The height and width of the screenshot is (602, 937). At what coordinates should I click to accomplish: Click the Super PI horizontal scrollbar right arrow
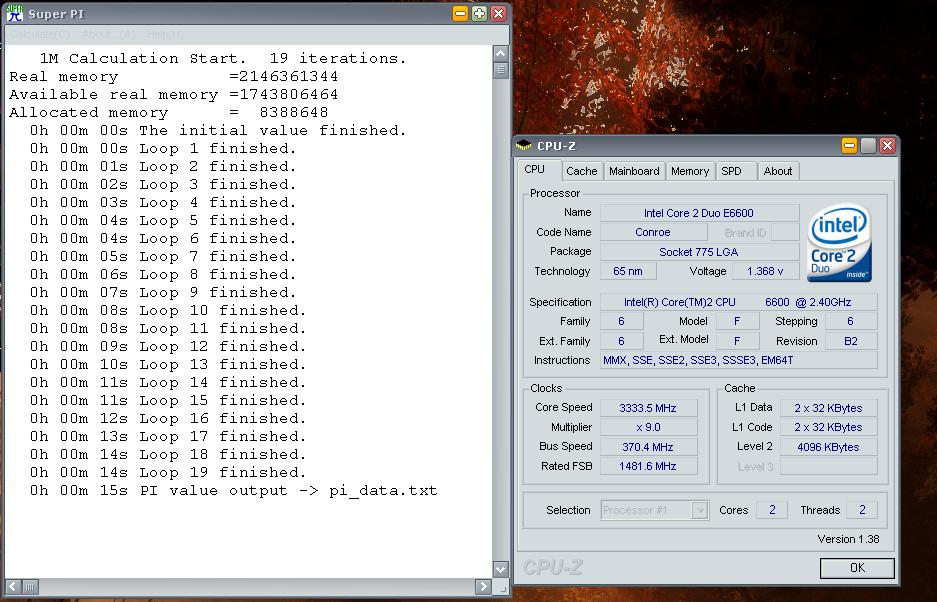pyautogui.click(x=483, y=587)
